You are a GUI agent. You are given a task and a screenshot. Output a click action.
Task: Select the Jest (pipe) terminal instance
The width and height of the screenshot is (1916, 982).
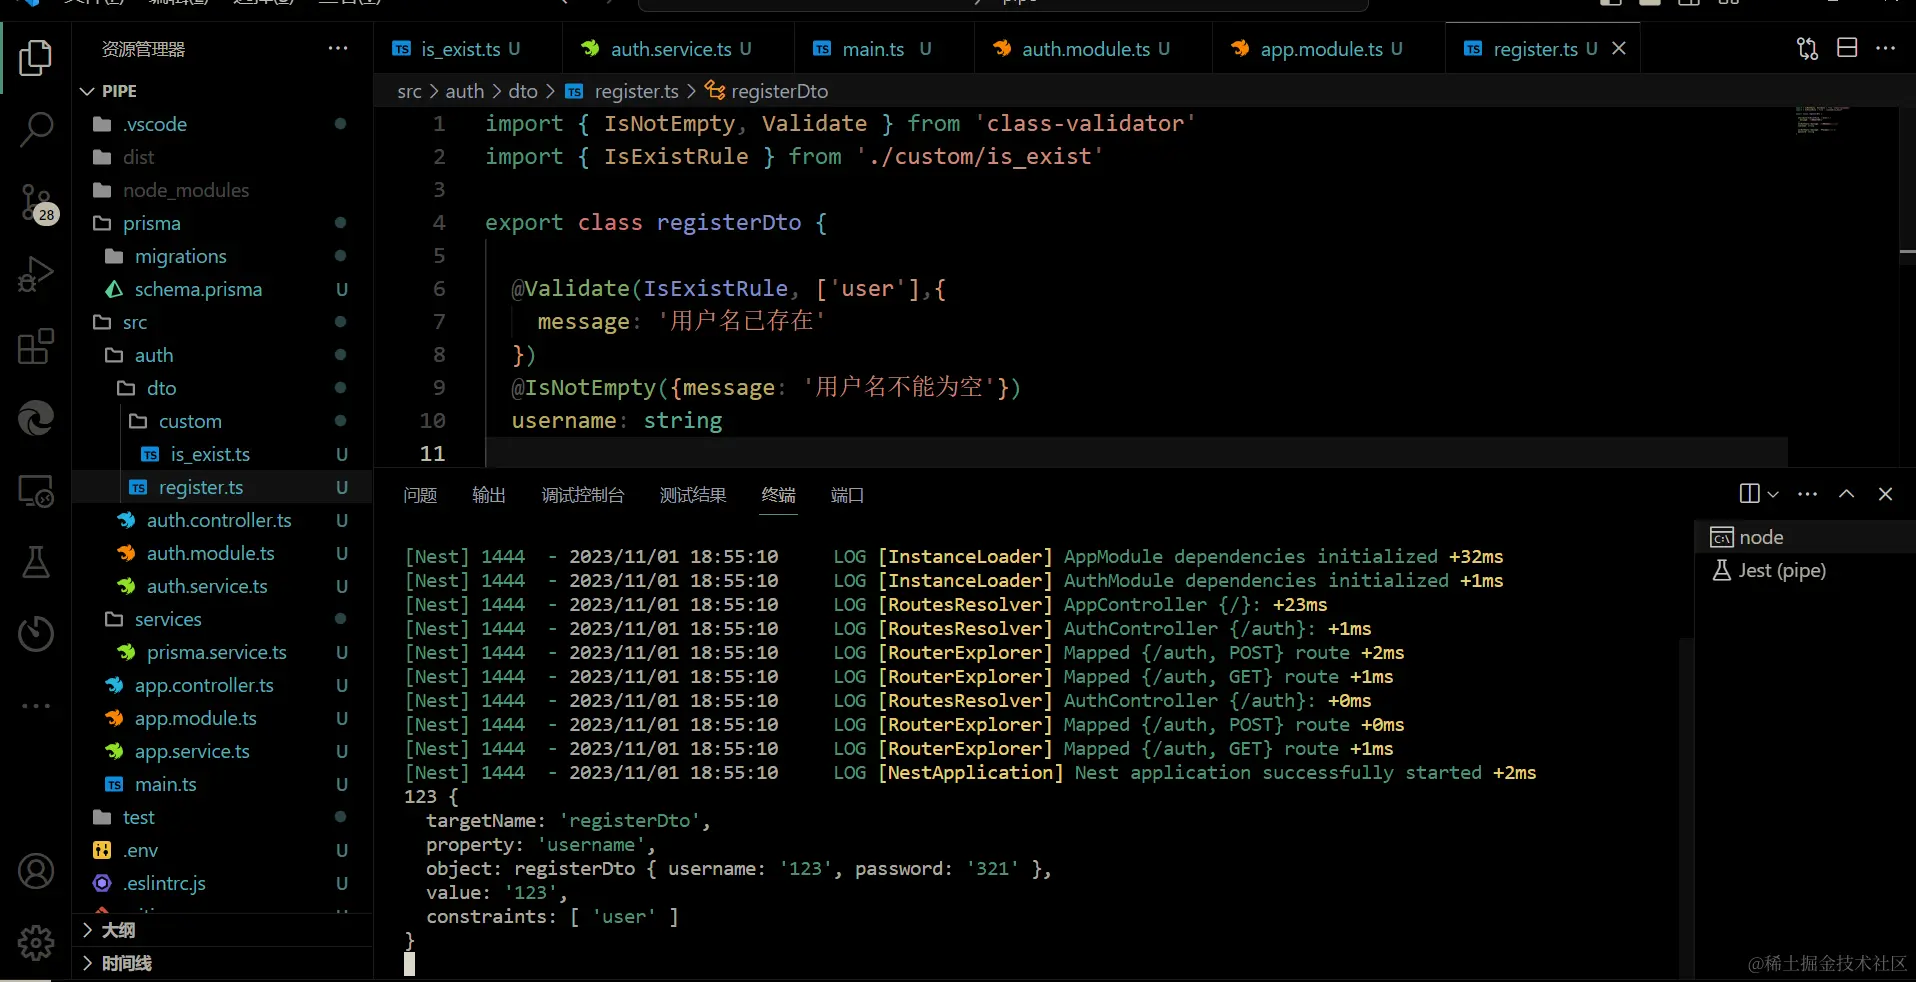(x=1805, y=570)
